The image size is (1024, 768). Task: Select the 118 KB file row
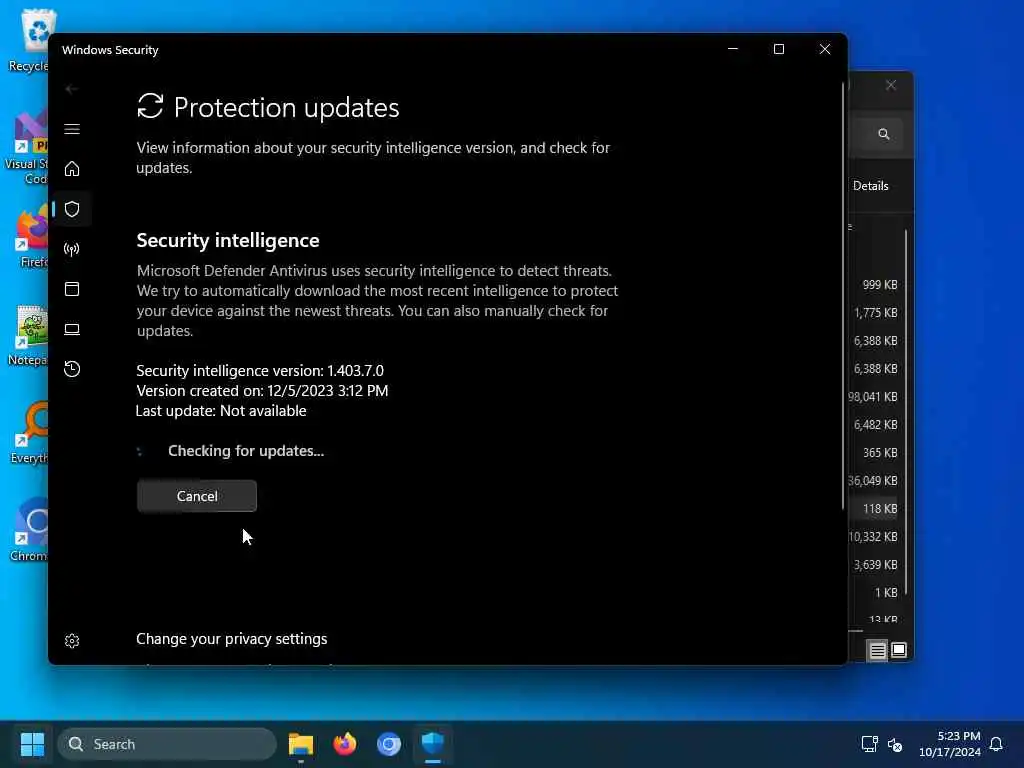pyautogui.click(x=873, y=508)
